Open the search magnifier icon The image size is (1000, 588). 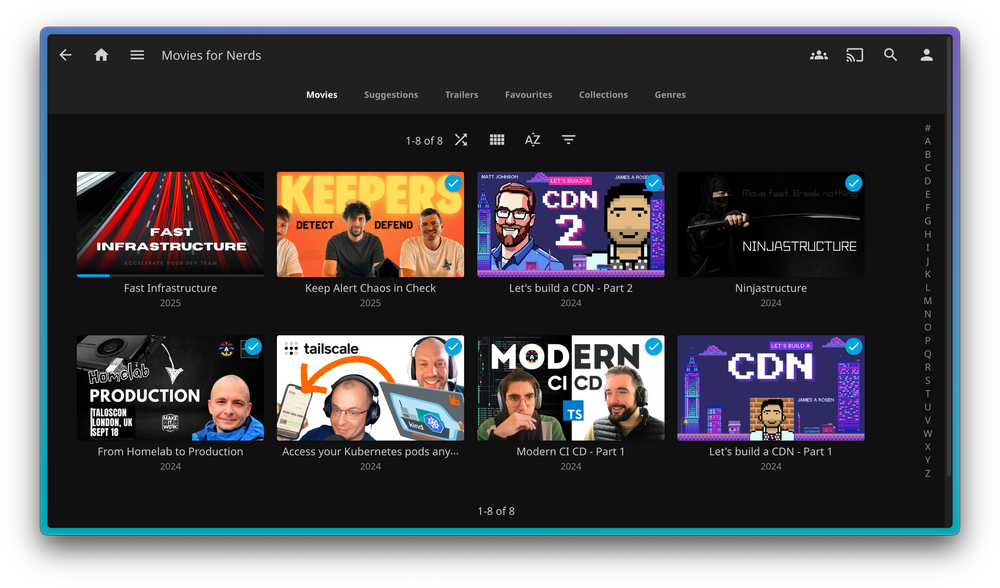point(890,55)
